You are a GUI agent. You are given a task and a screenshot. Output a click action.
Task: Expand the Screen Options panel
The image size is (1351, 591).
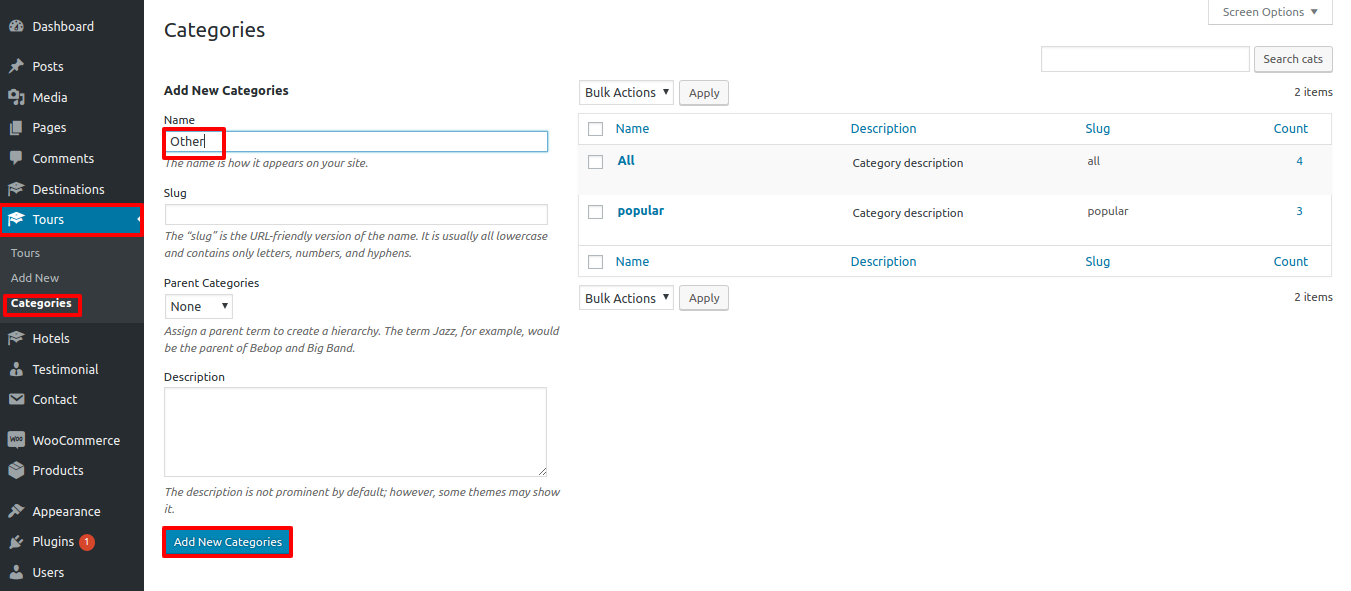point(1270,12)
